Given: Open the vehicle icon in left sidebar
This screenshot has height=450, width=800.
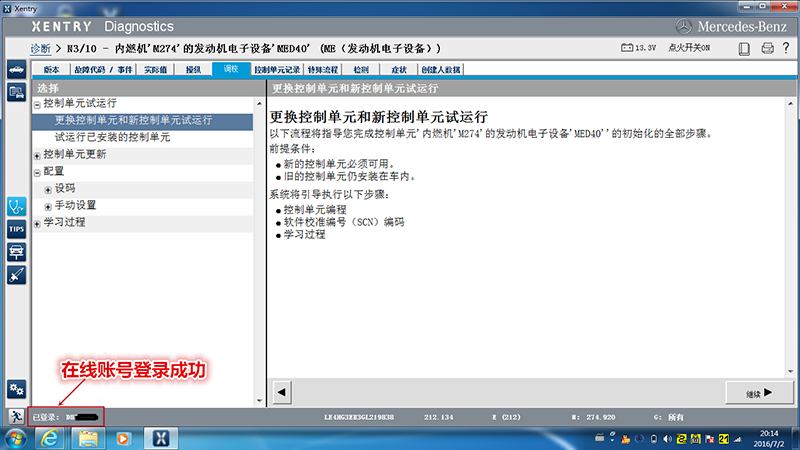Looking at the screenshot, I should pyautogui.click(x=16, y=69).
